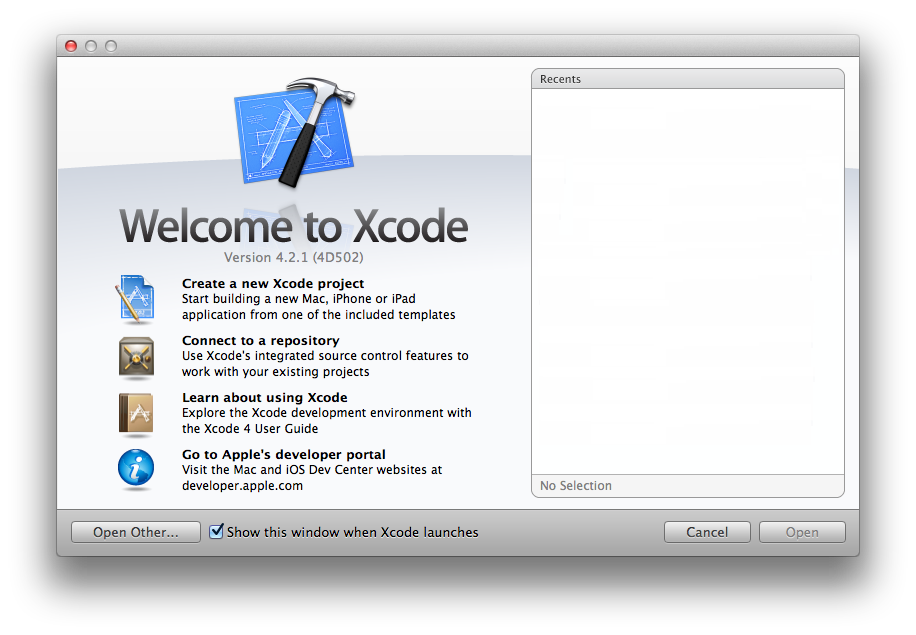Click the Welcome to Xcode heading
916x635 pixels.
(294, 226)
